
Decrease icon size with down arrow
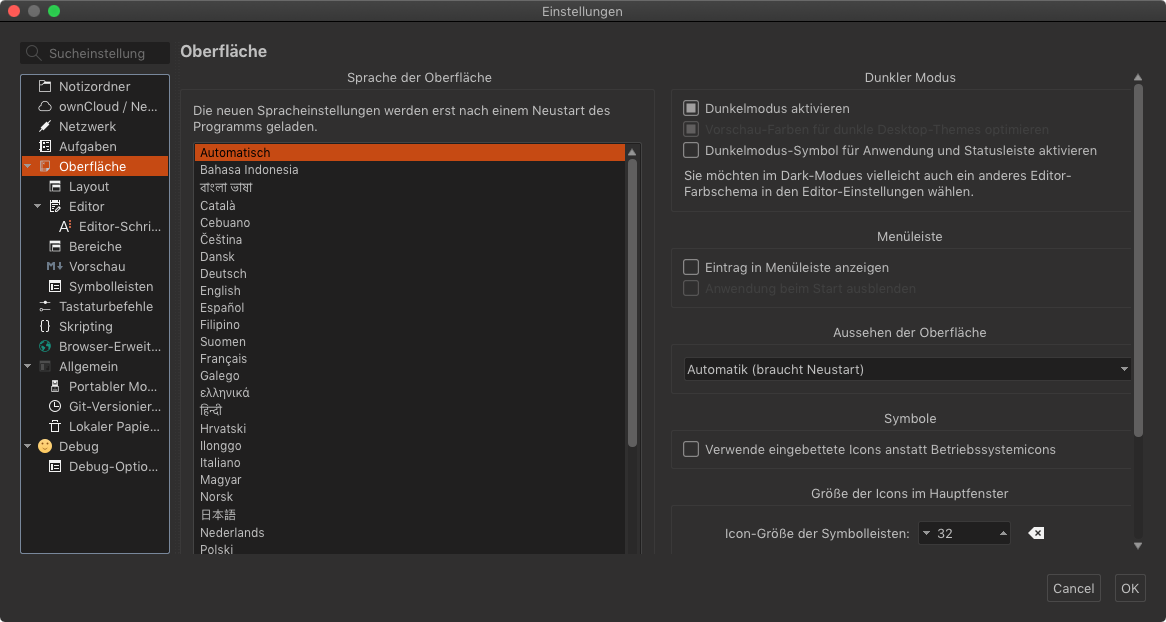coord(926,533)
